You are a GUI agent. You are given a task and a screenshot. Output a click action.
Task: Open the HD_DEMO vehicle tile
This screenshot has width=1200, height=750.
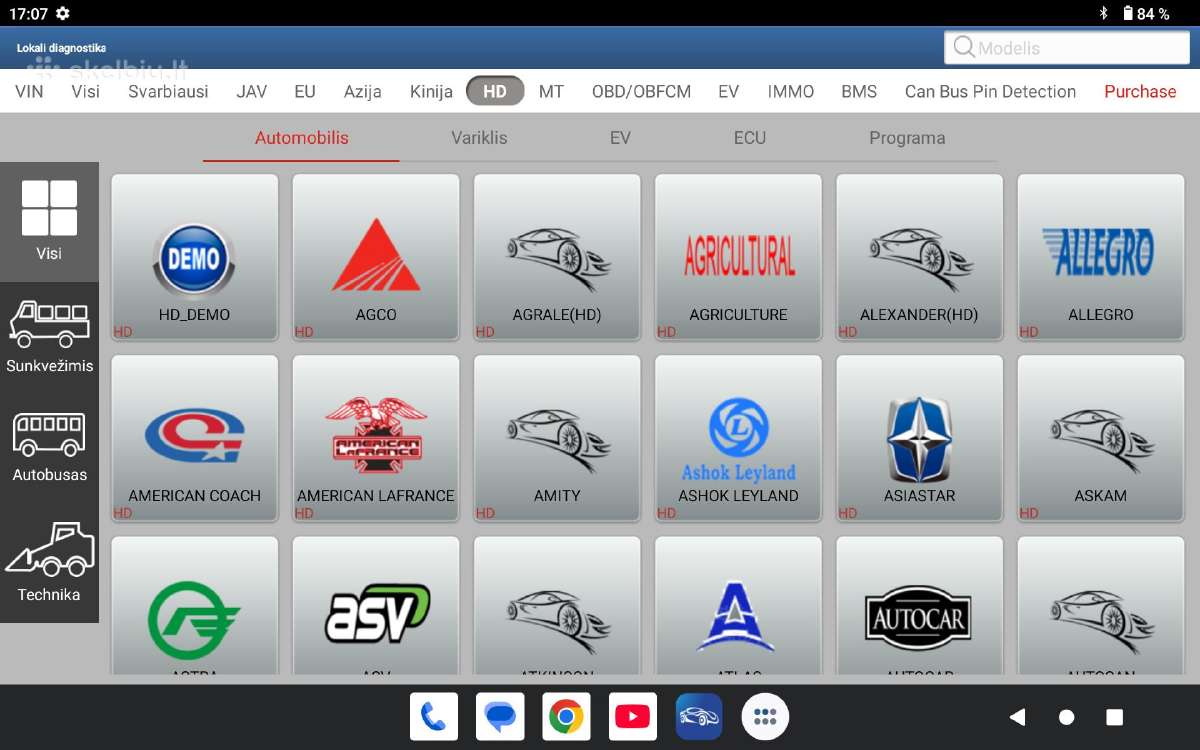(194, 257)
